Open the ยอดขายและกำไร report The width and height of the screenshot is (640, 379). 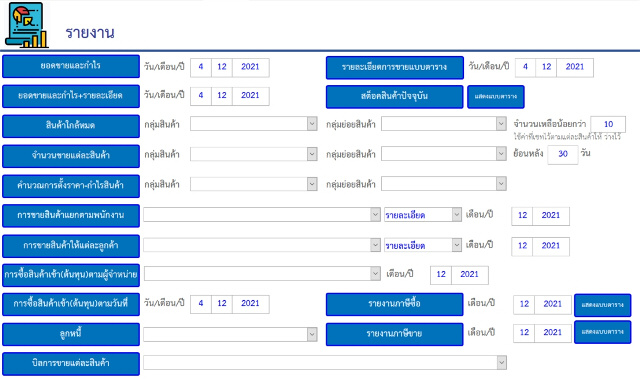tap(71, 66)
